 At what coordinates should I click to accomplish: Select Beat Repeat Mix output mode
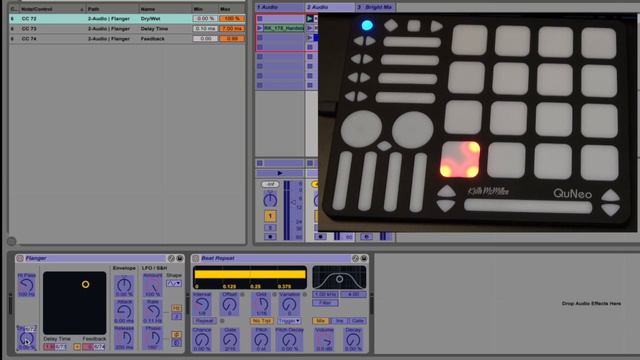pyautogui.click(x=320, y=321)
